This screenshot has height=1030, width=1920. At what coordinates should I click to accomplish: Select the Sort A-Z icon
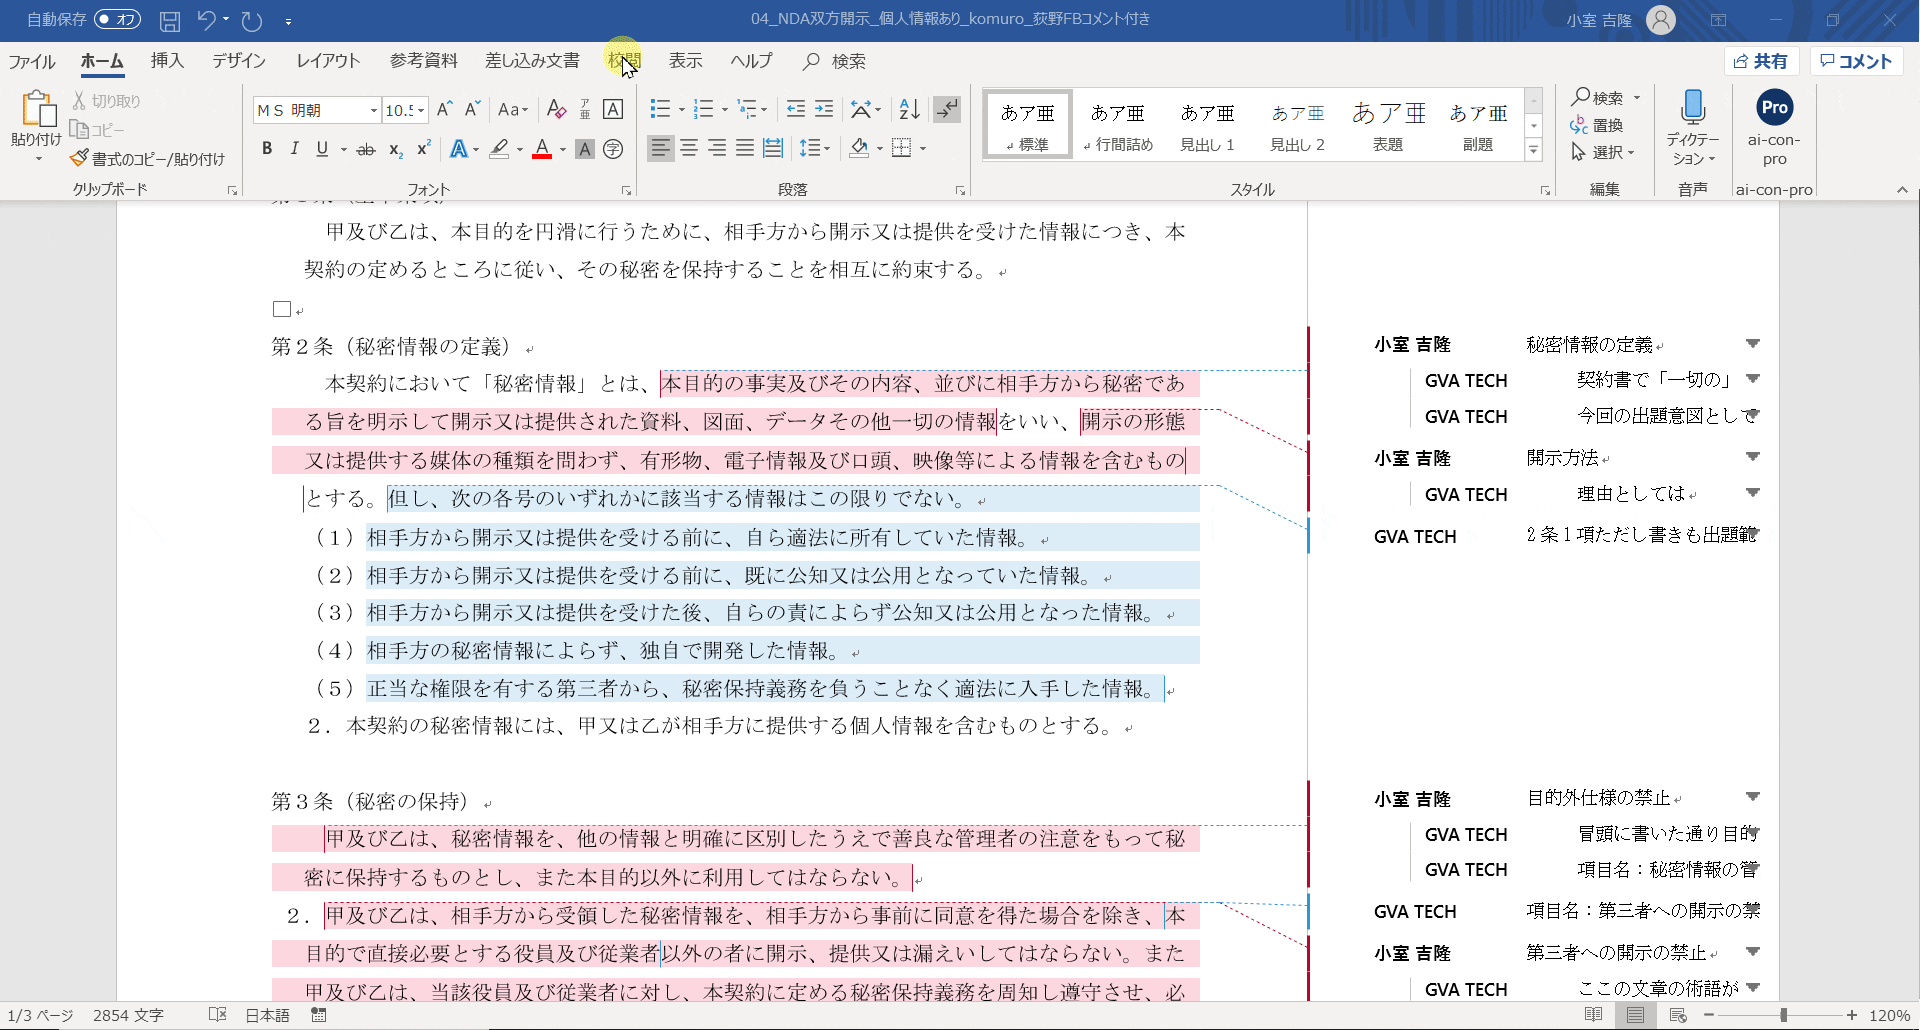909,109
